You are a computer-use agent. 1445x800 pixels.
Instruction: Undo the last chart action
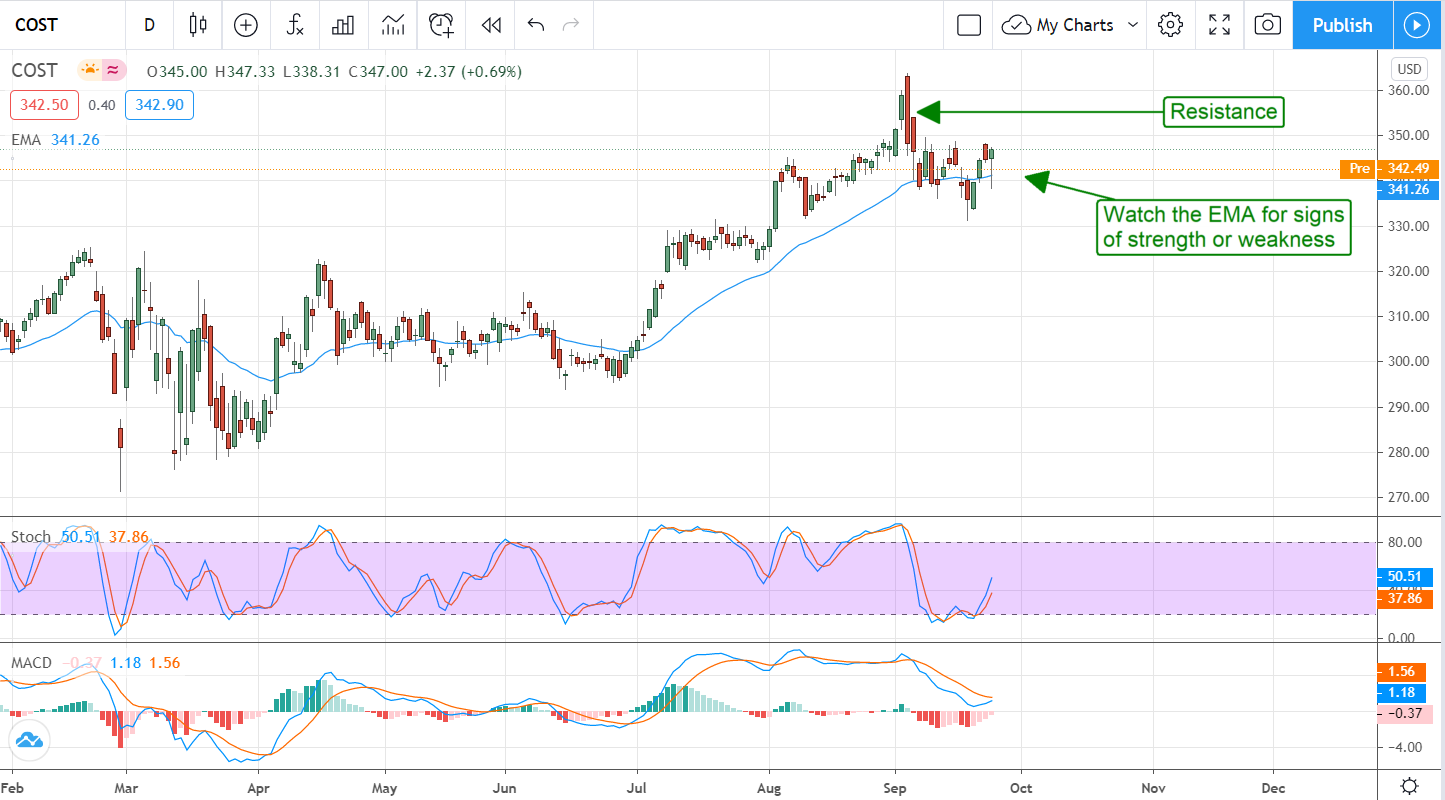[536, 25]
